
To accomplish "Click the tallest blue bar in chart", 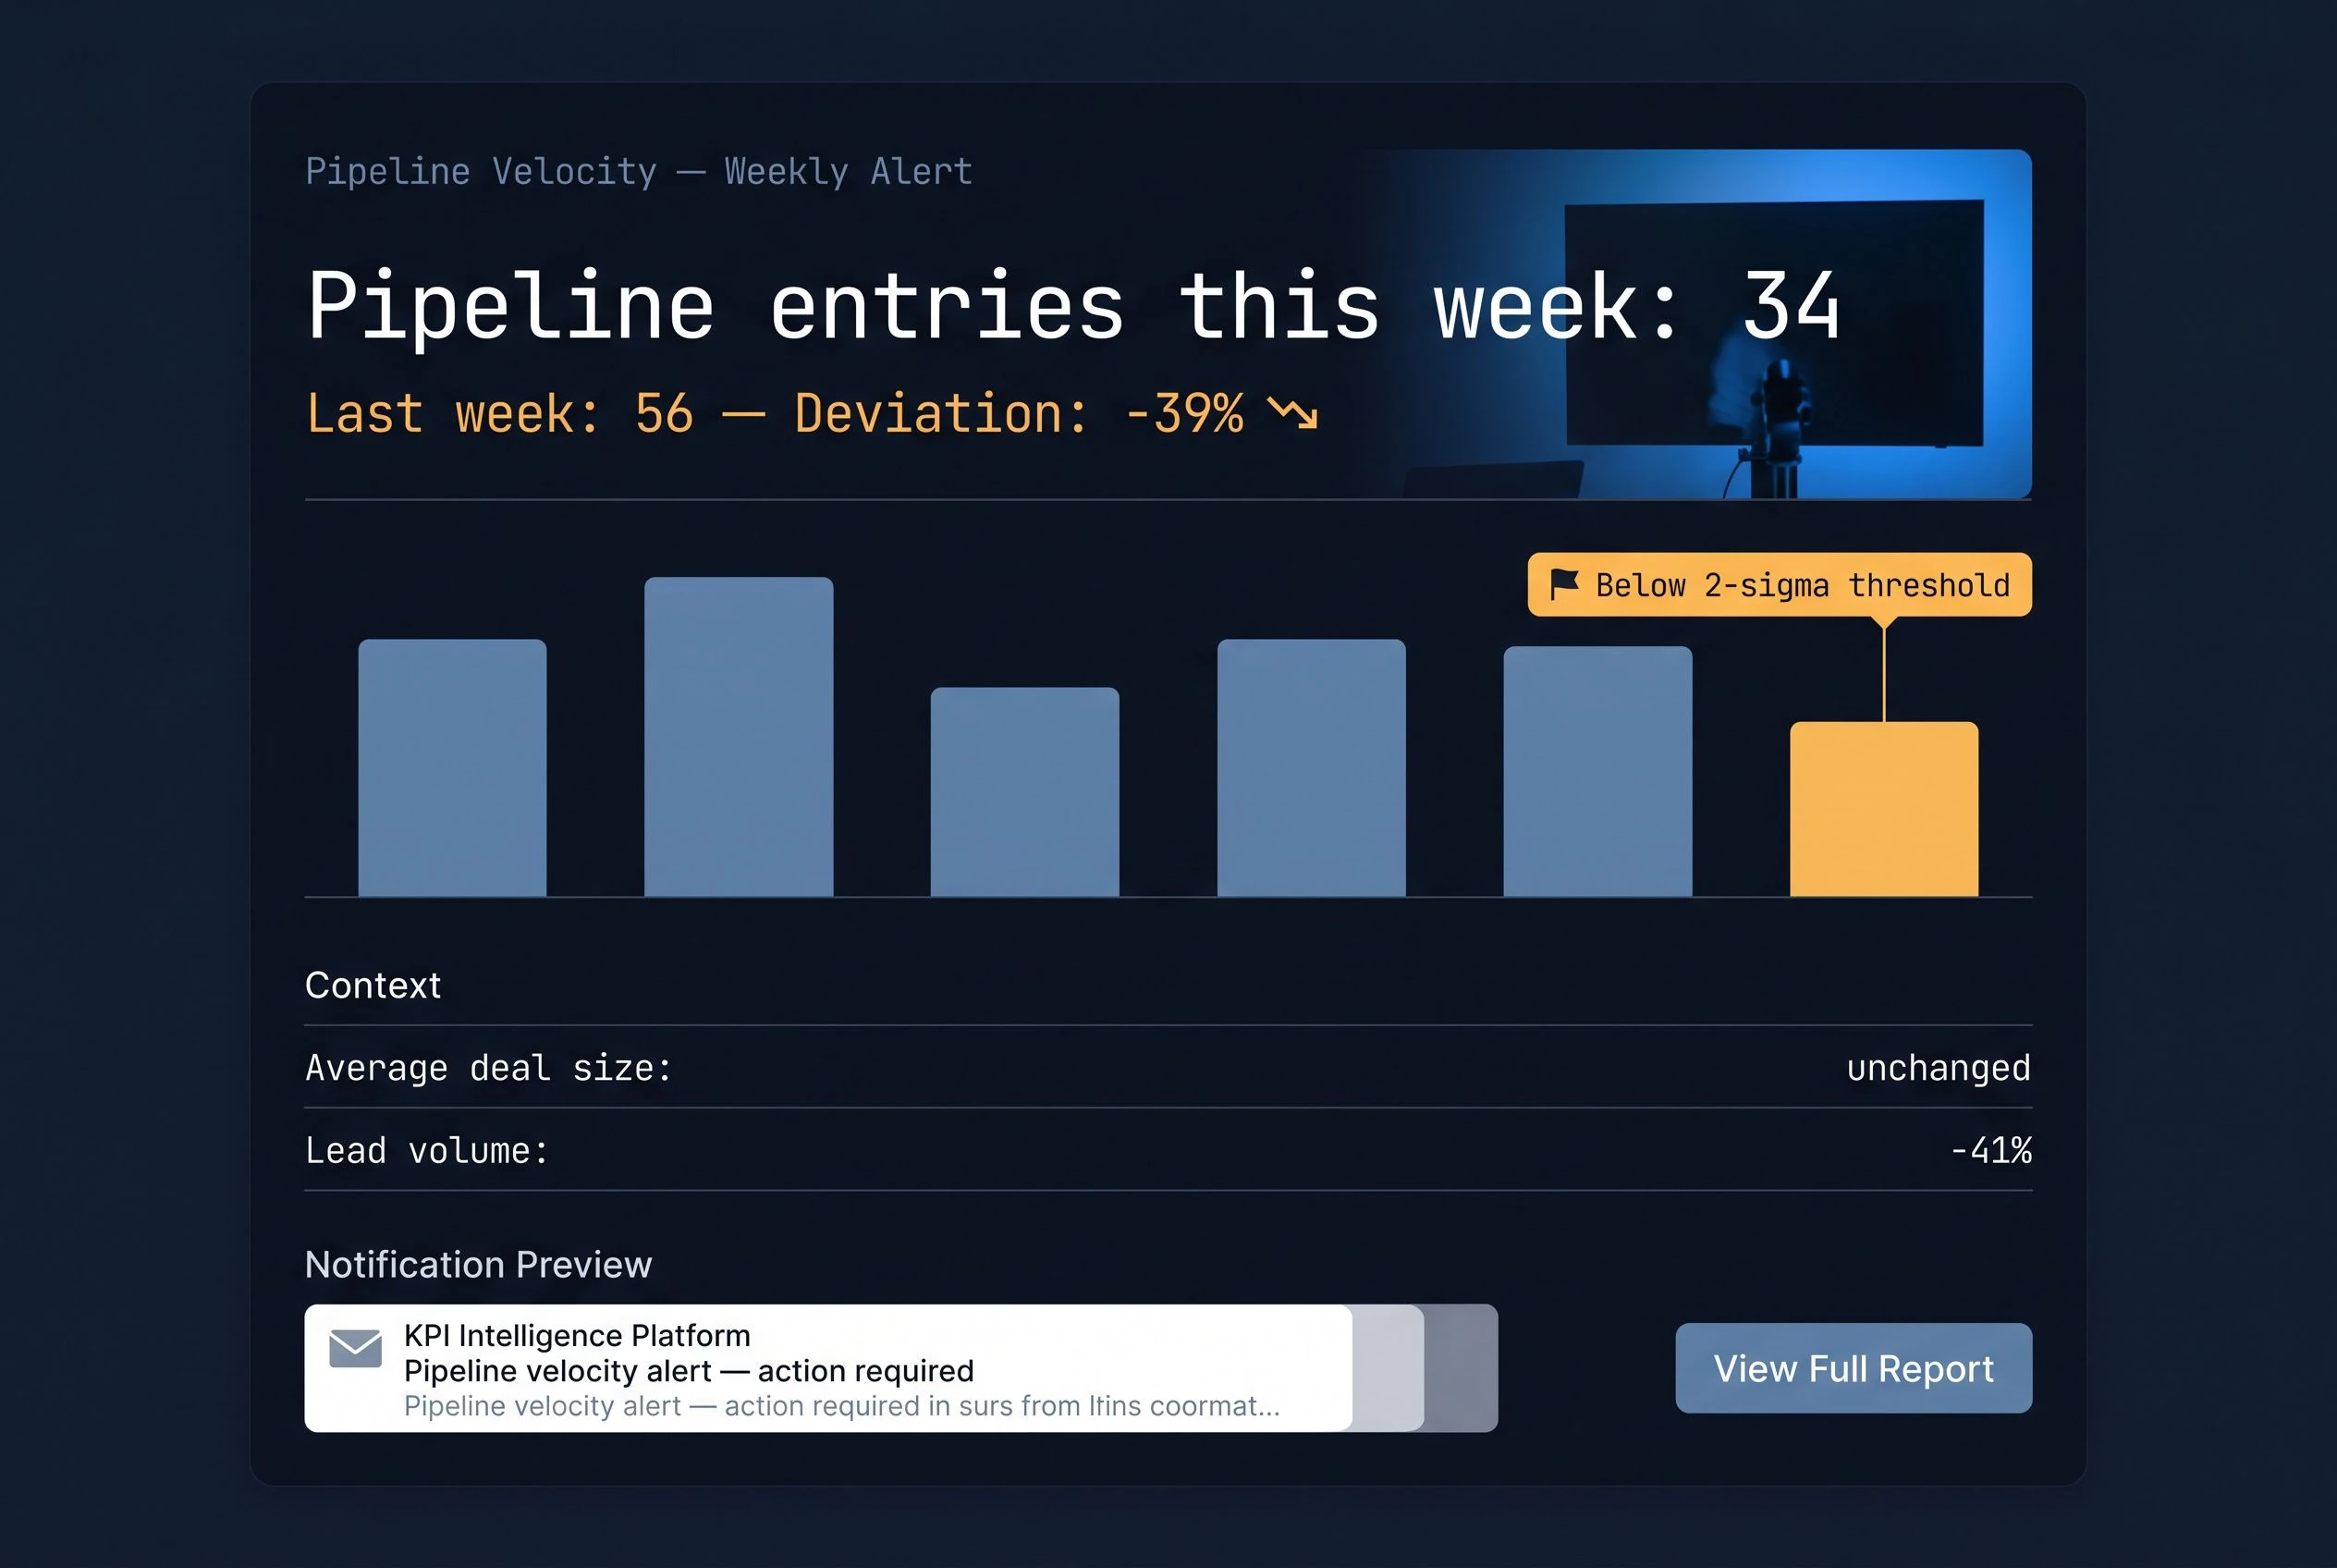I will [x=738, y=737].
